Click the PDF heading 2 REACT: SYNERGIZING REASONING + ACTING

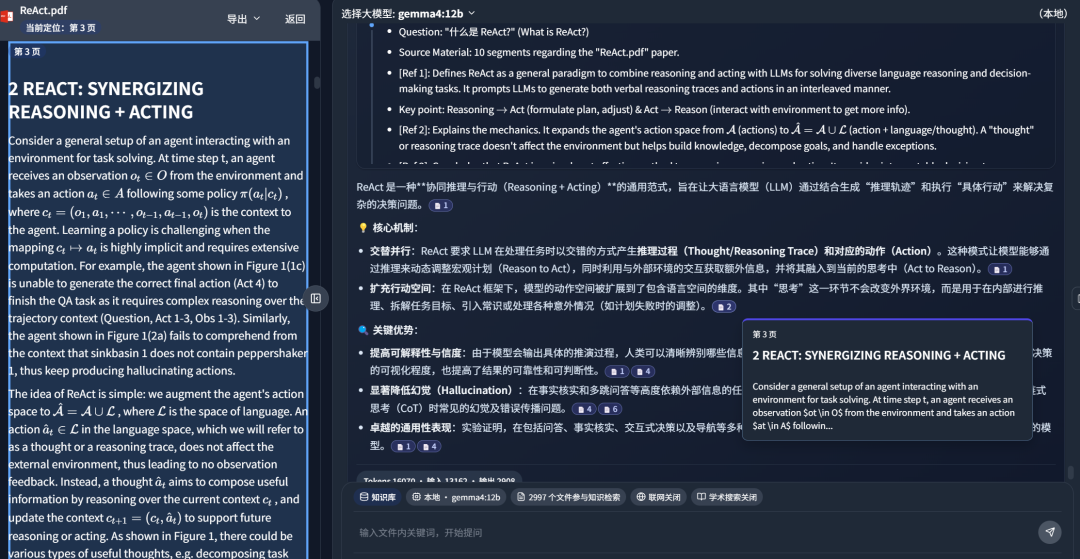pyautogui.click(x=107, y=100)
